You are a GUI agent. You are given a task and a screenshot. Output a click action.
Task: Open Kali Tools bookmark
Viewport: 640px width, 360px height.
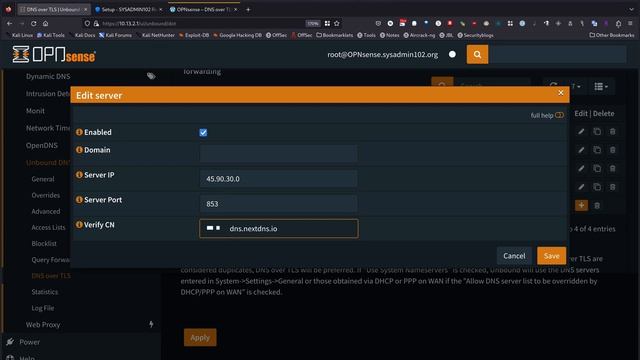(x=51, y=36)
